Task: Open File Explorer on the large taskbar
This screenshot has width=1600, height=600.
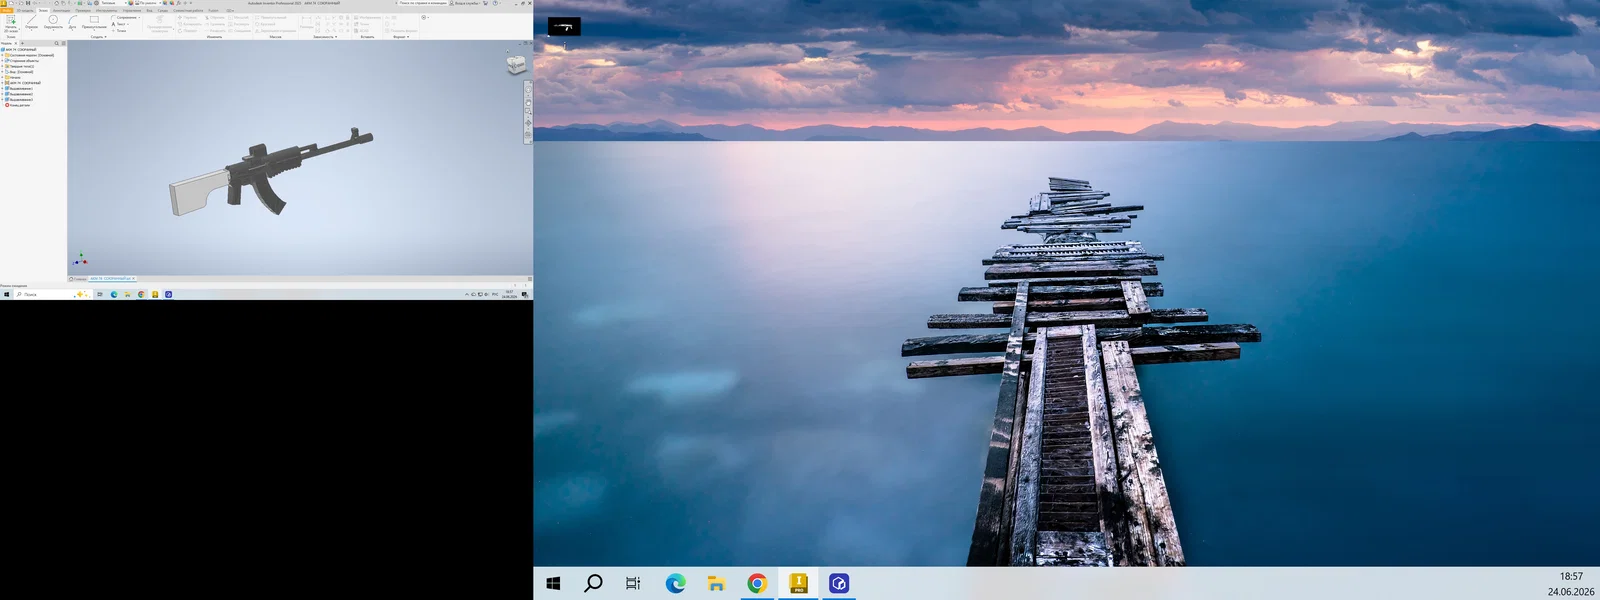Action: [716, 583]
